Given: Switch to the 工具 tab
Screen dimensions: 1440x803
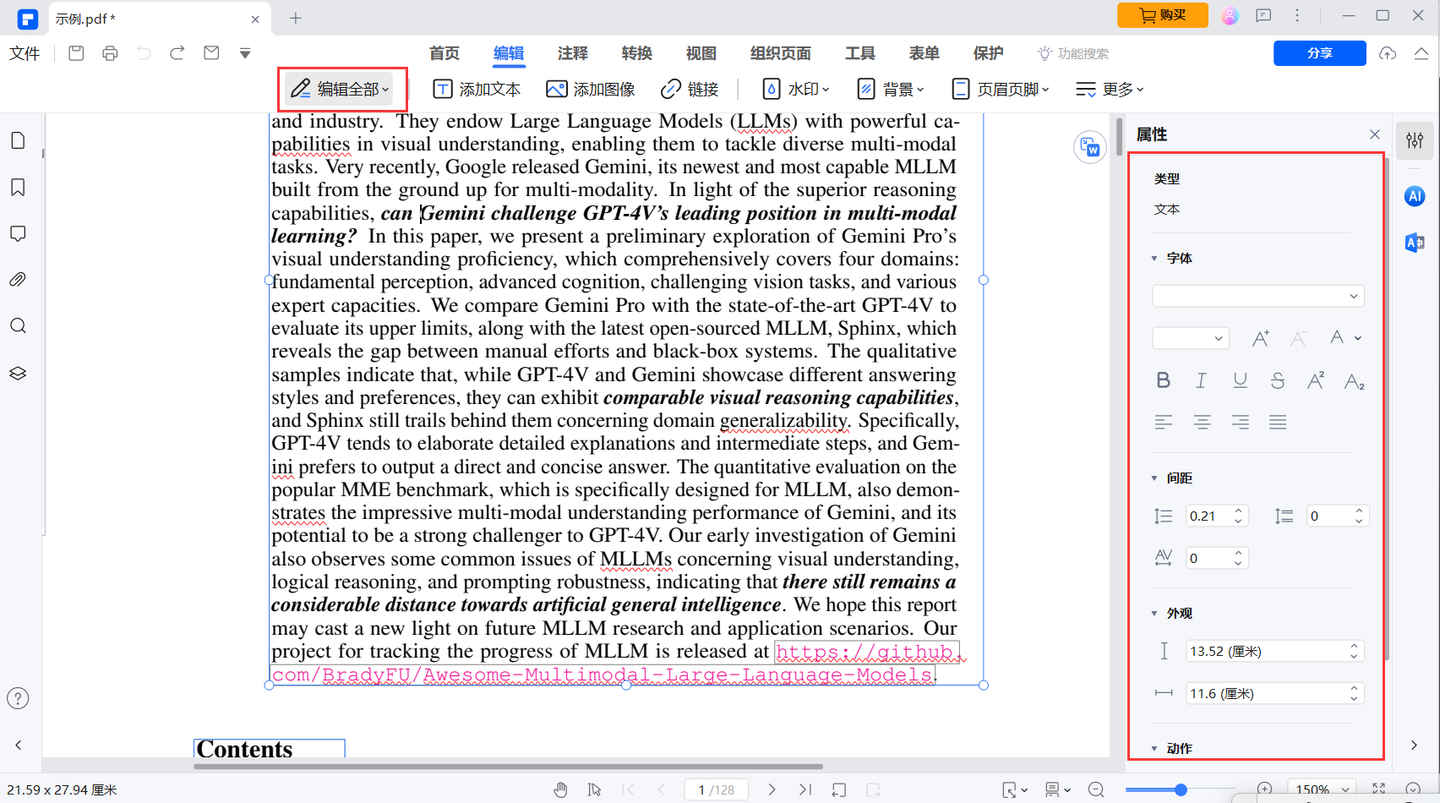Looking at the screenshot, I should coord(860,53).
